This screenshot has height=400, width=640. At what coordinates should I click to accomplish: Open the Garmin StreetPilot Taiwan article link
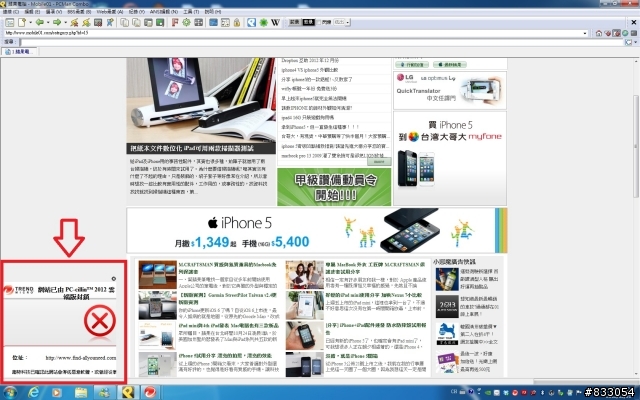click(228, 298)
